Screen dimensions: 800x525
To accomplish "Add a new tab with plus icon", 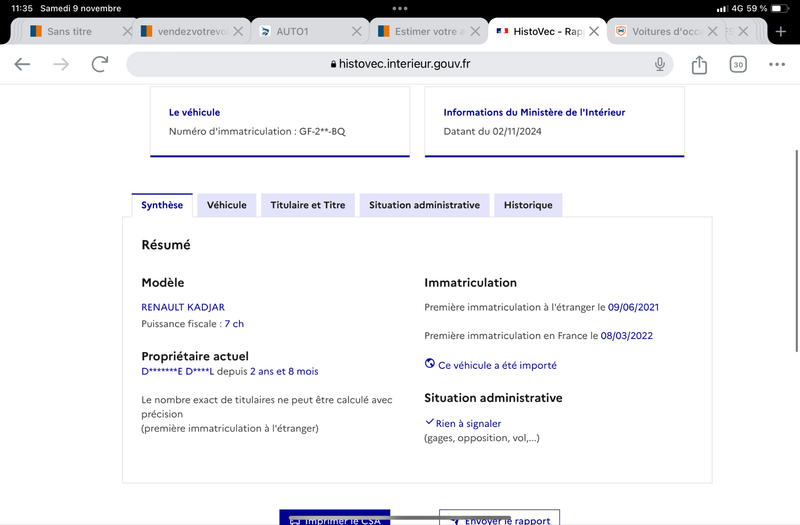I will pos(781,32).
